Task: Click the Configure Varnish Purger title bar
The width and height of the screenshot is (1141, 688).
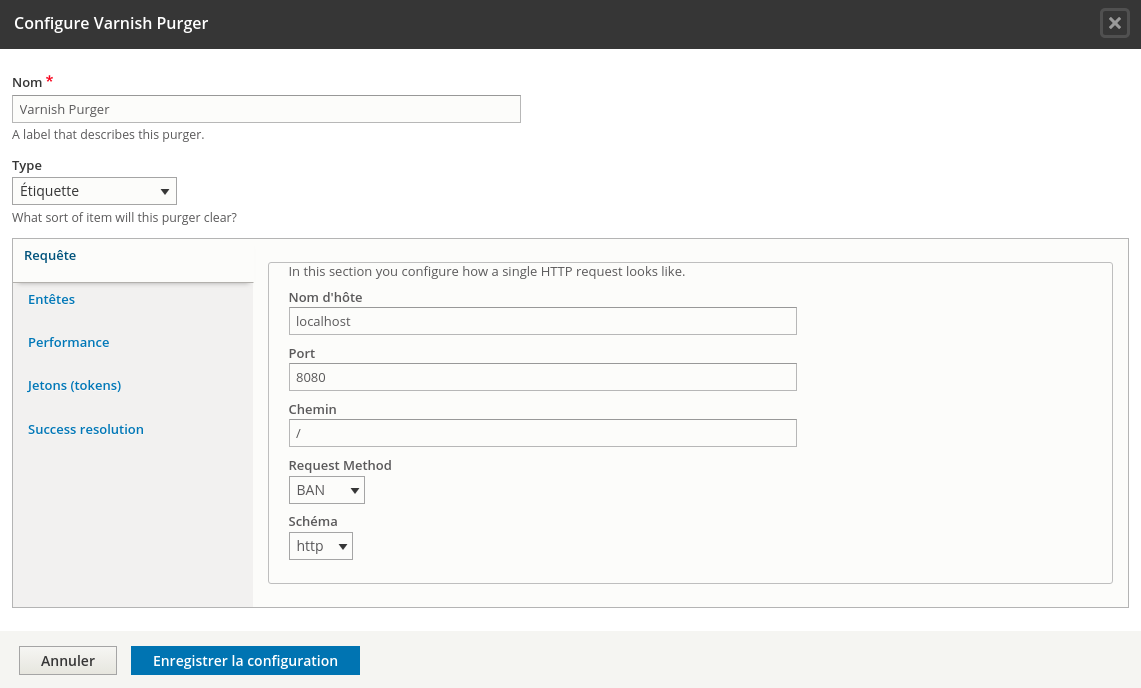Action: tap(111, 22)
